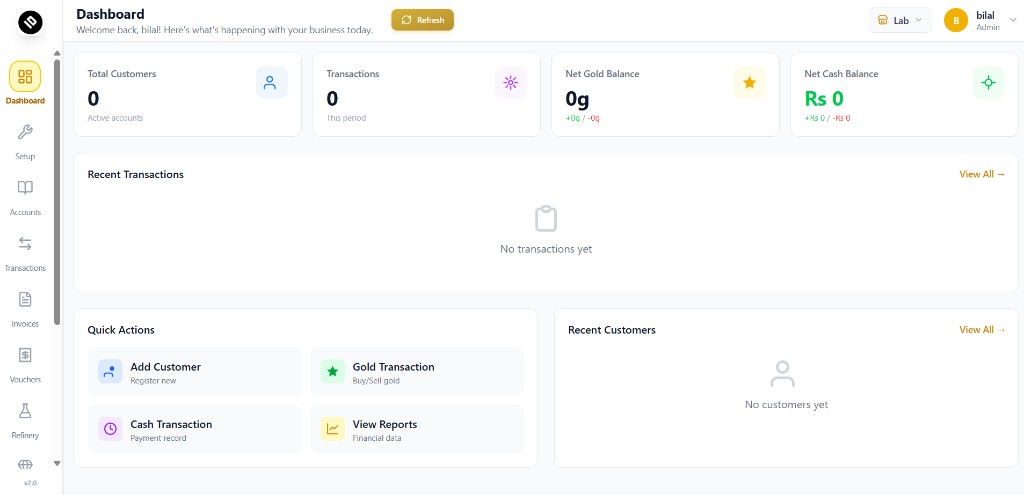The height and width of the screenshot is (495, 1024).
Task: Click the Quick Actions heading
Action: 121,330
